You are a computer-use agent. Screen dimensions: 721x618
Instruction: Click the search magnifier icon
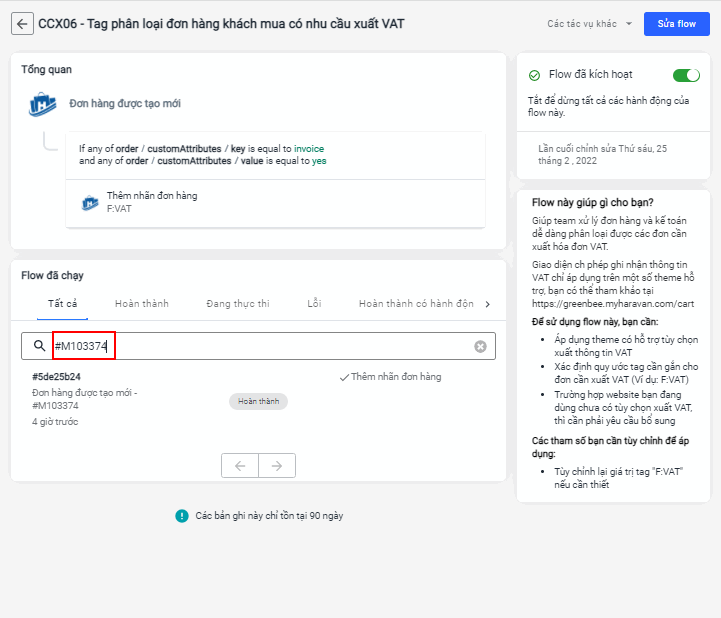pyautogui.click(x=39, y=346)
